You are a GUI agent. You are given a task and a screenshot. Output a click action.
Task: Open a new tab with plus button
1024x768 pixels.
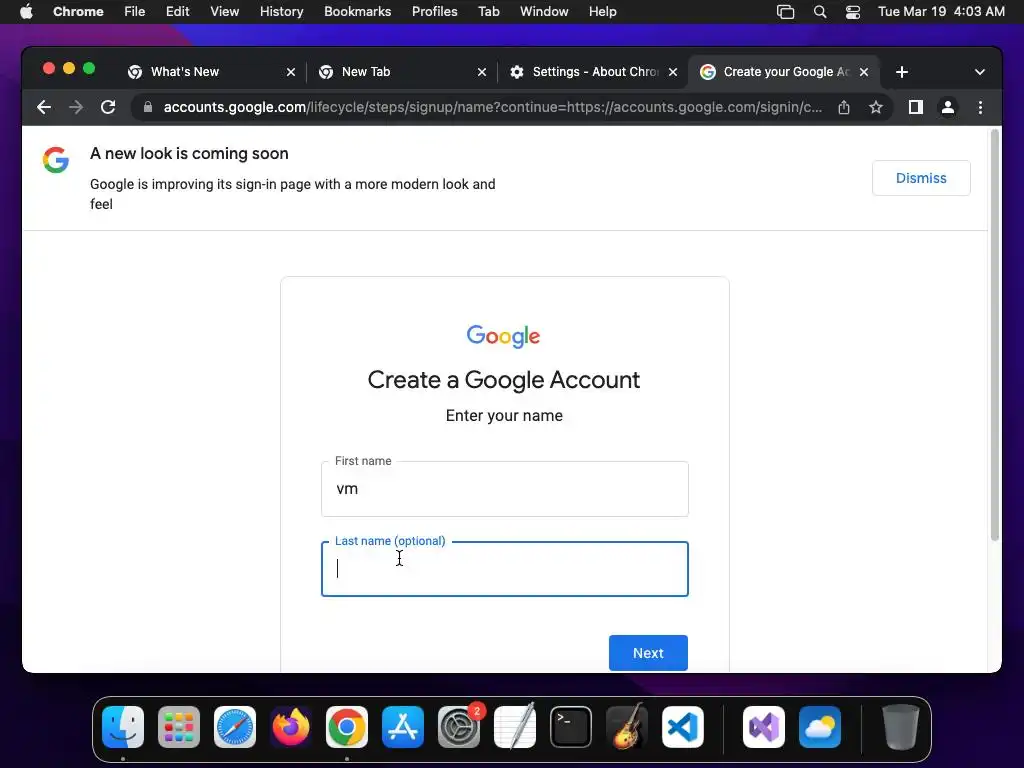pos(902,72)
